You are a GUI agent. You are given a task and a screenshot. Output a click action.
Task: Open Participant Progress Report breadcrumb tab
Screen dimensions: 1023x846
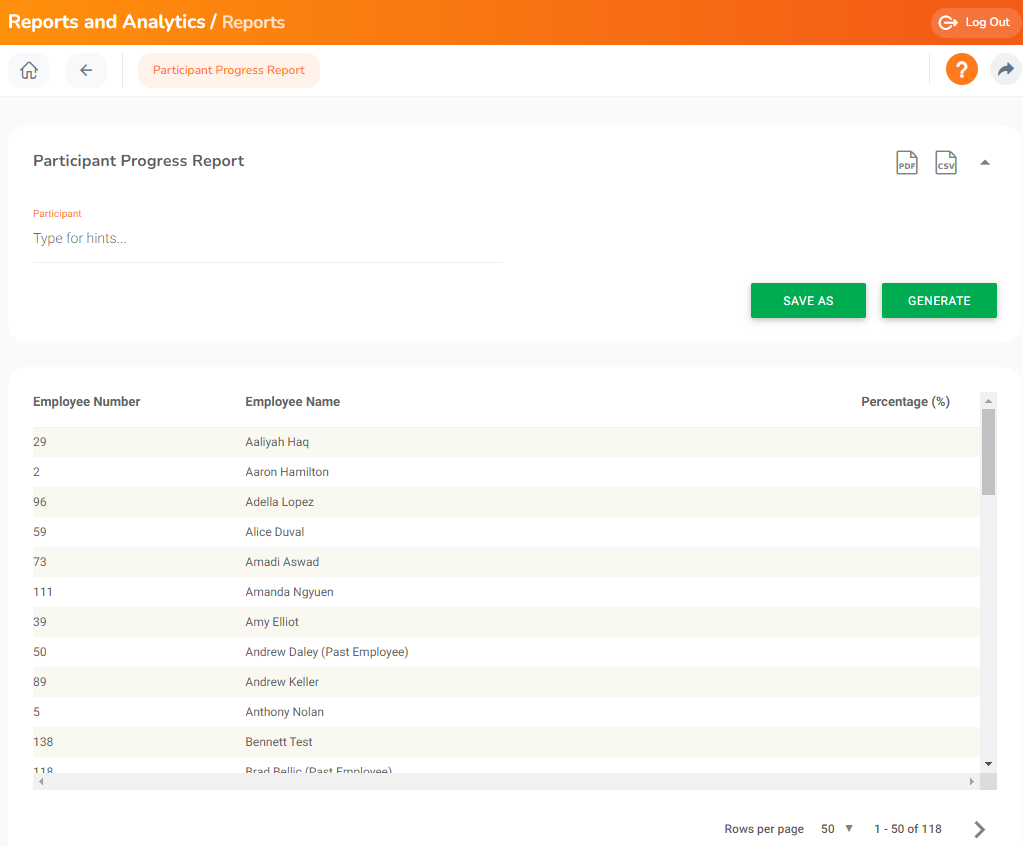[x=229, y=70]
